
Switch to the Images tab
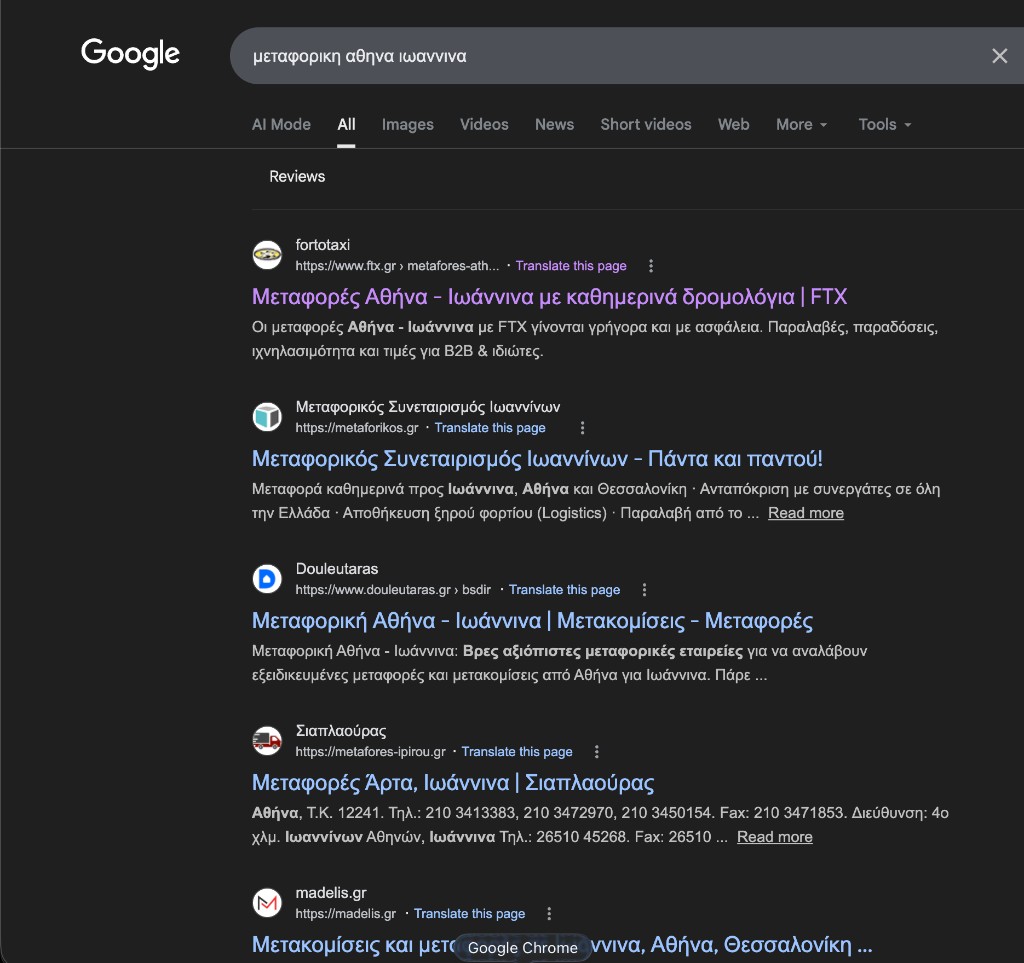point(407,125)
